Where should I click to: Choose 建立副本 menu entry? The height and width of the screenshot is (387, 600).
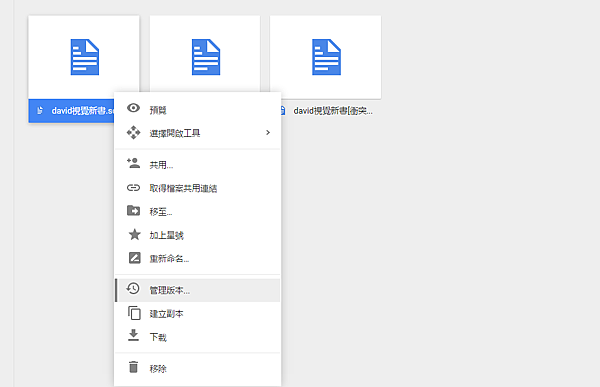coord(197,314)
